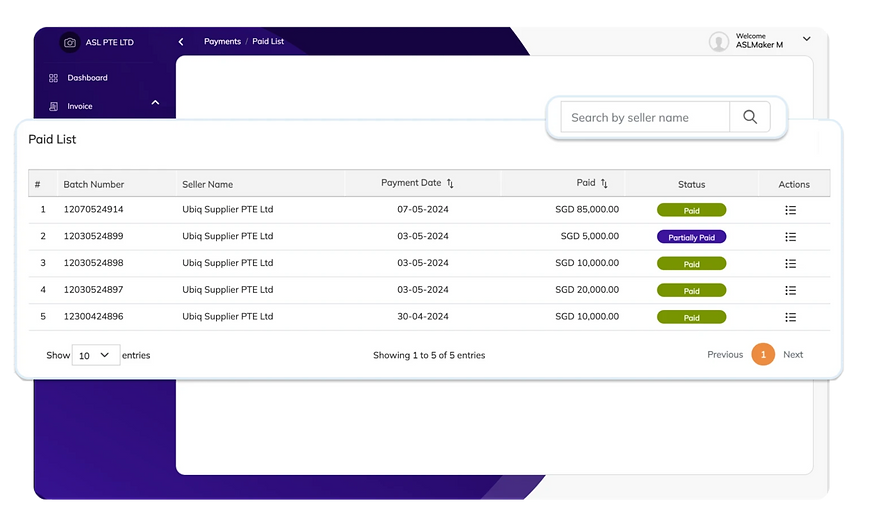
Task: Open the ASLMaker M account dropdown
Action: [807, 39]
